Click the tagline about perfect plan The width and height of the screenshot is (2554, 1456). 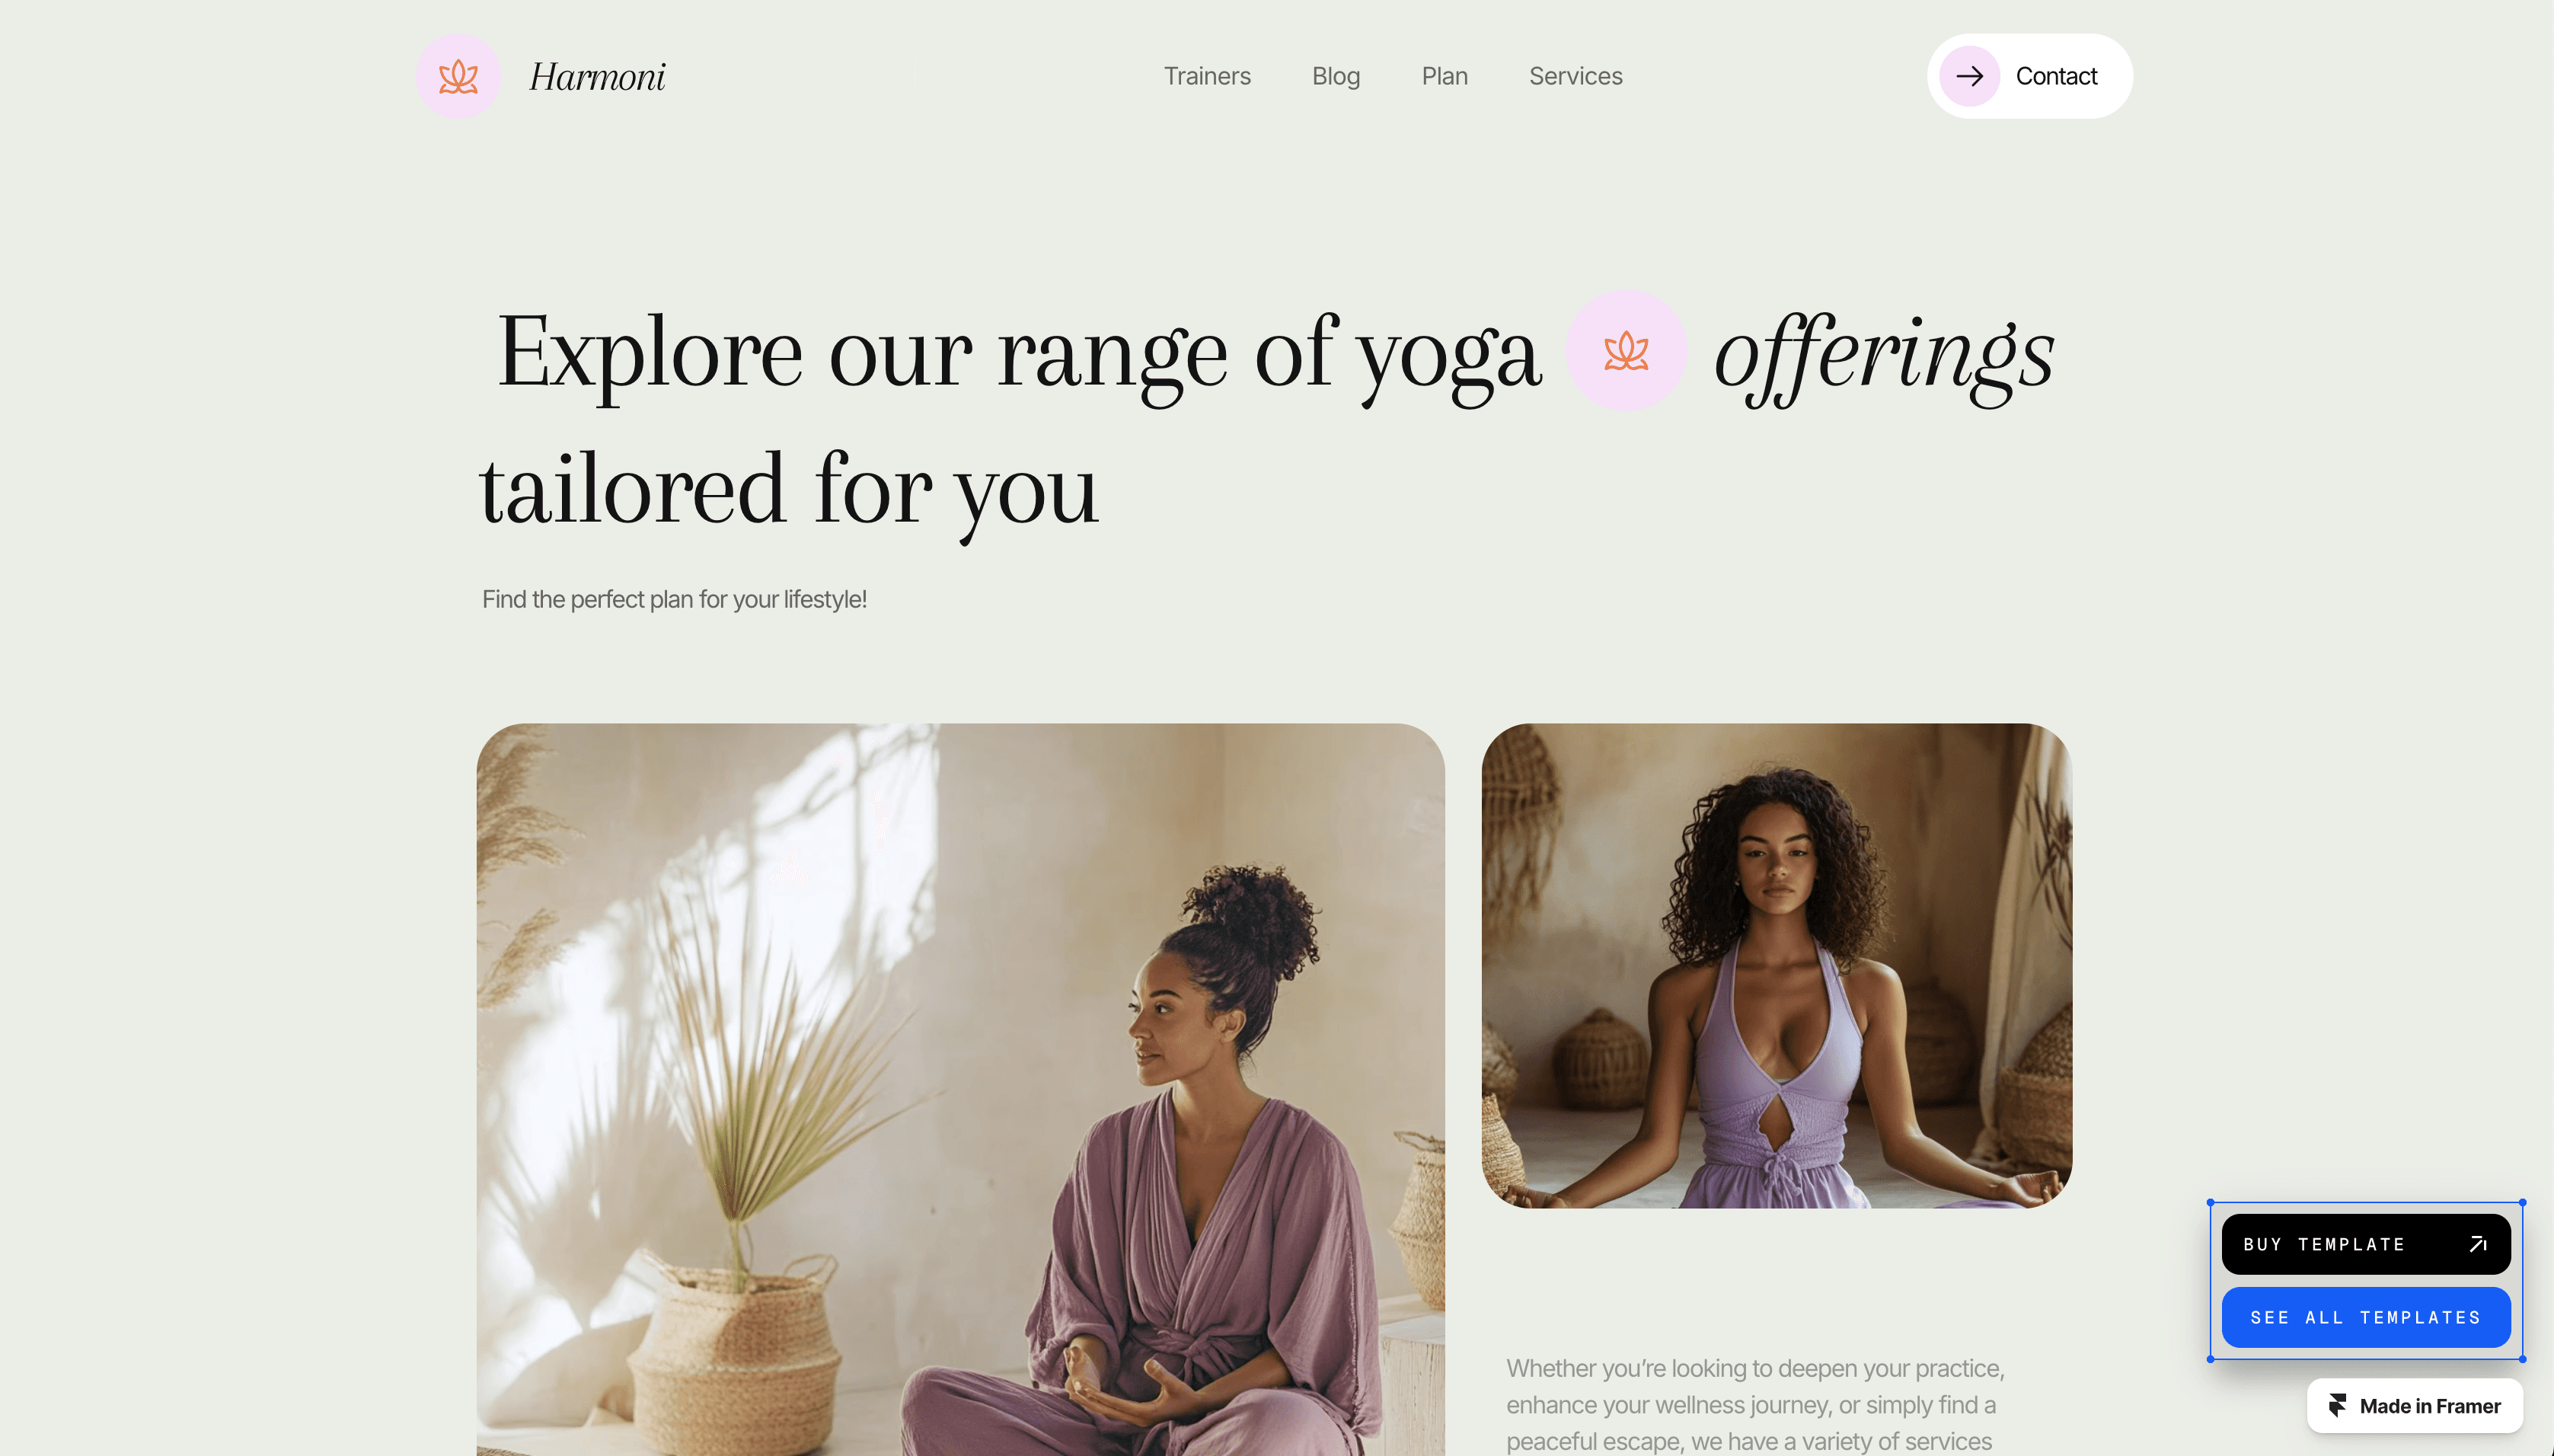tap(674, 599)
